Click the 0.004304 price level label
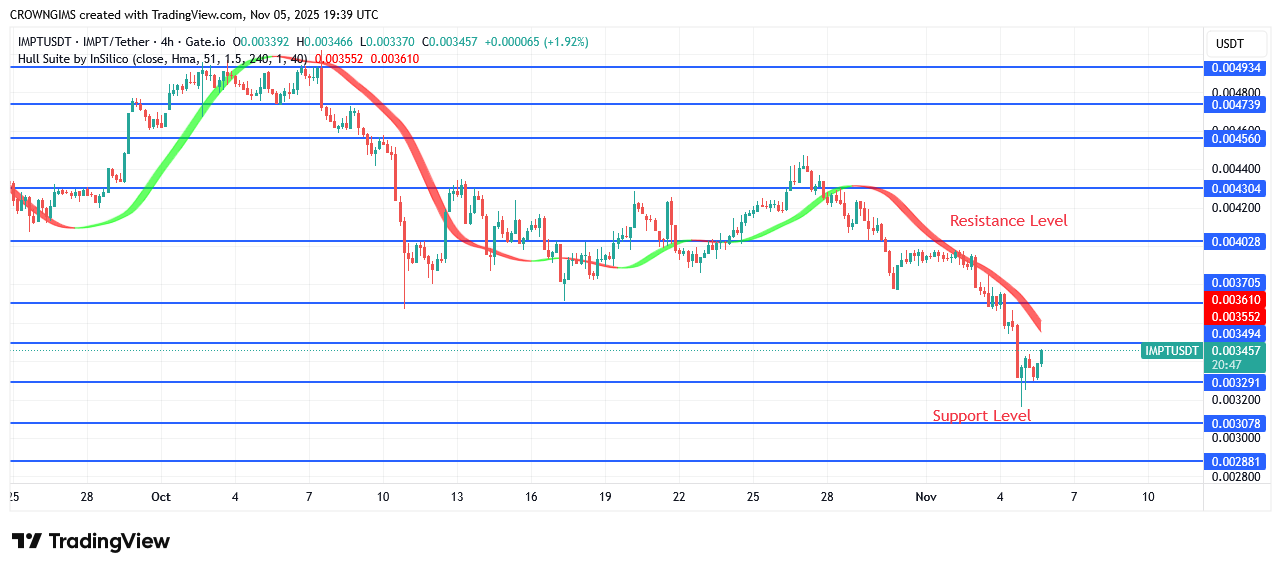This screenshot has height=571, width=1281. (x=1236, y=188)
